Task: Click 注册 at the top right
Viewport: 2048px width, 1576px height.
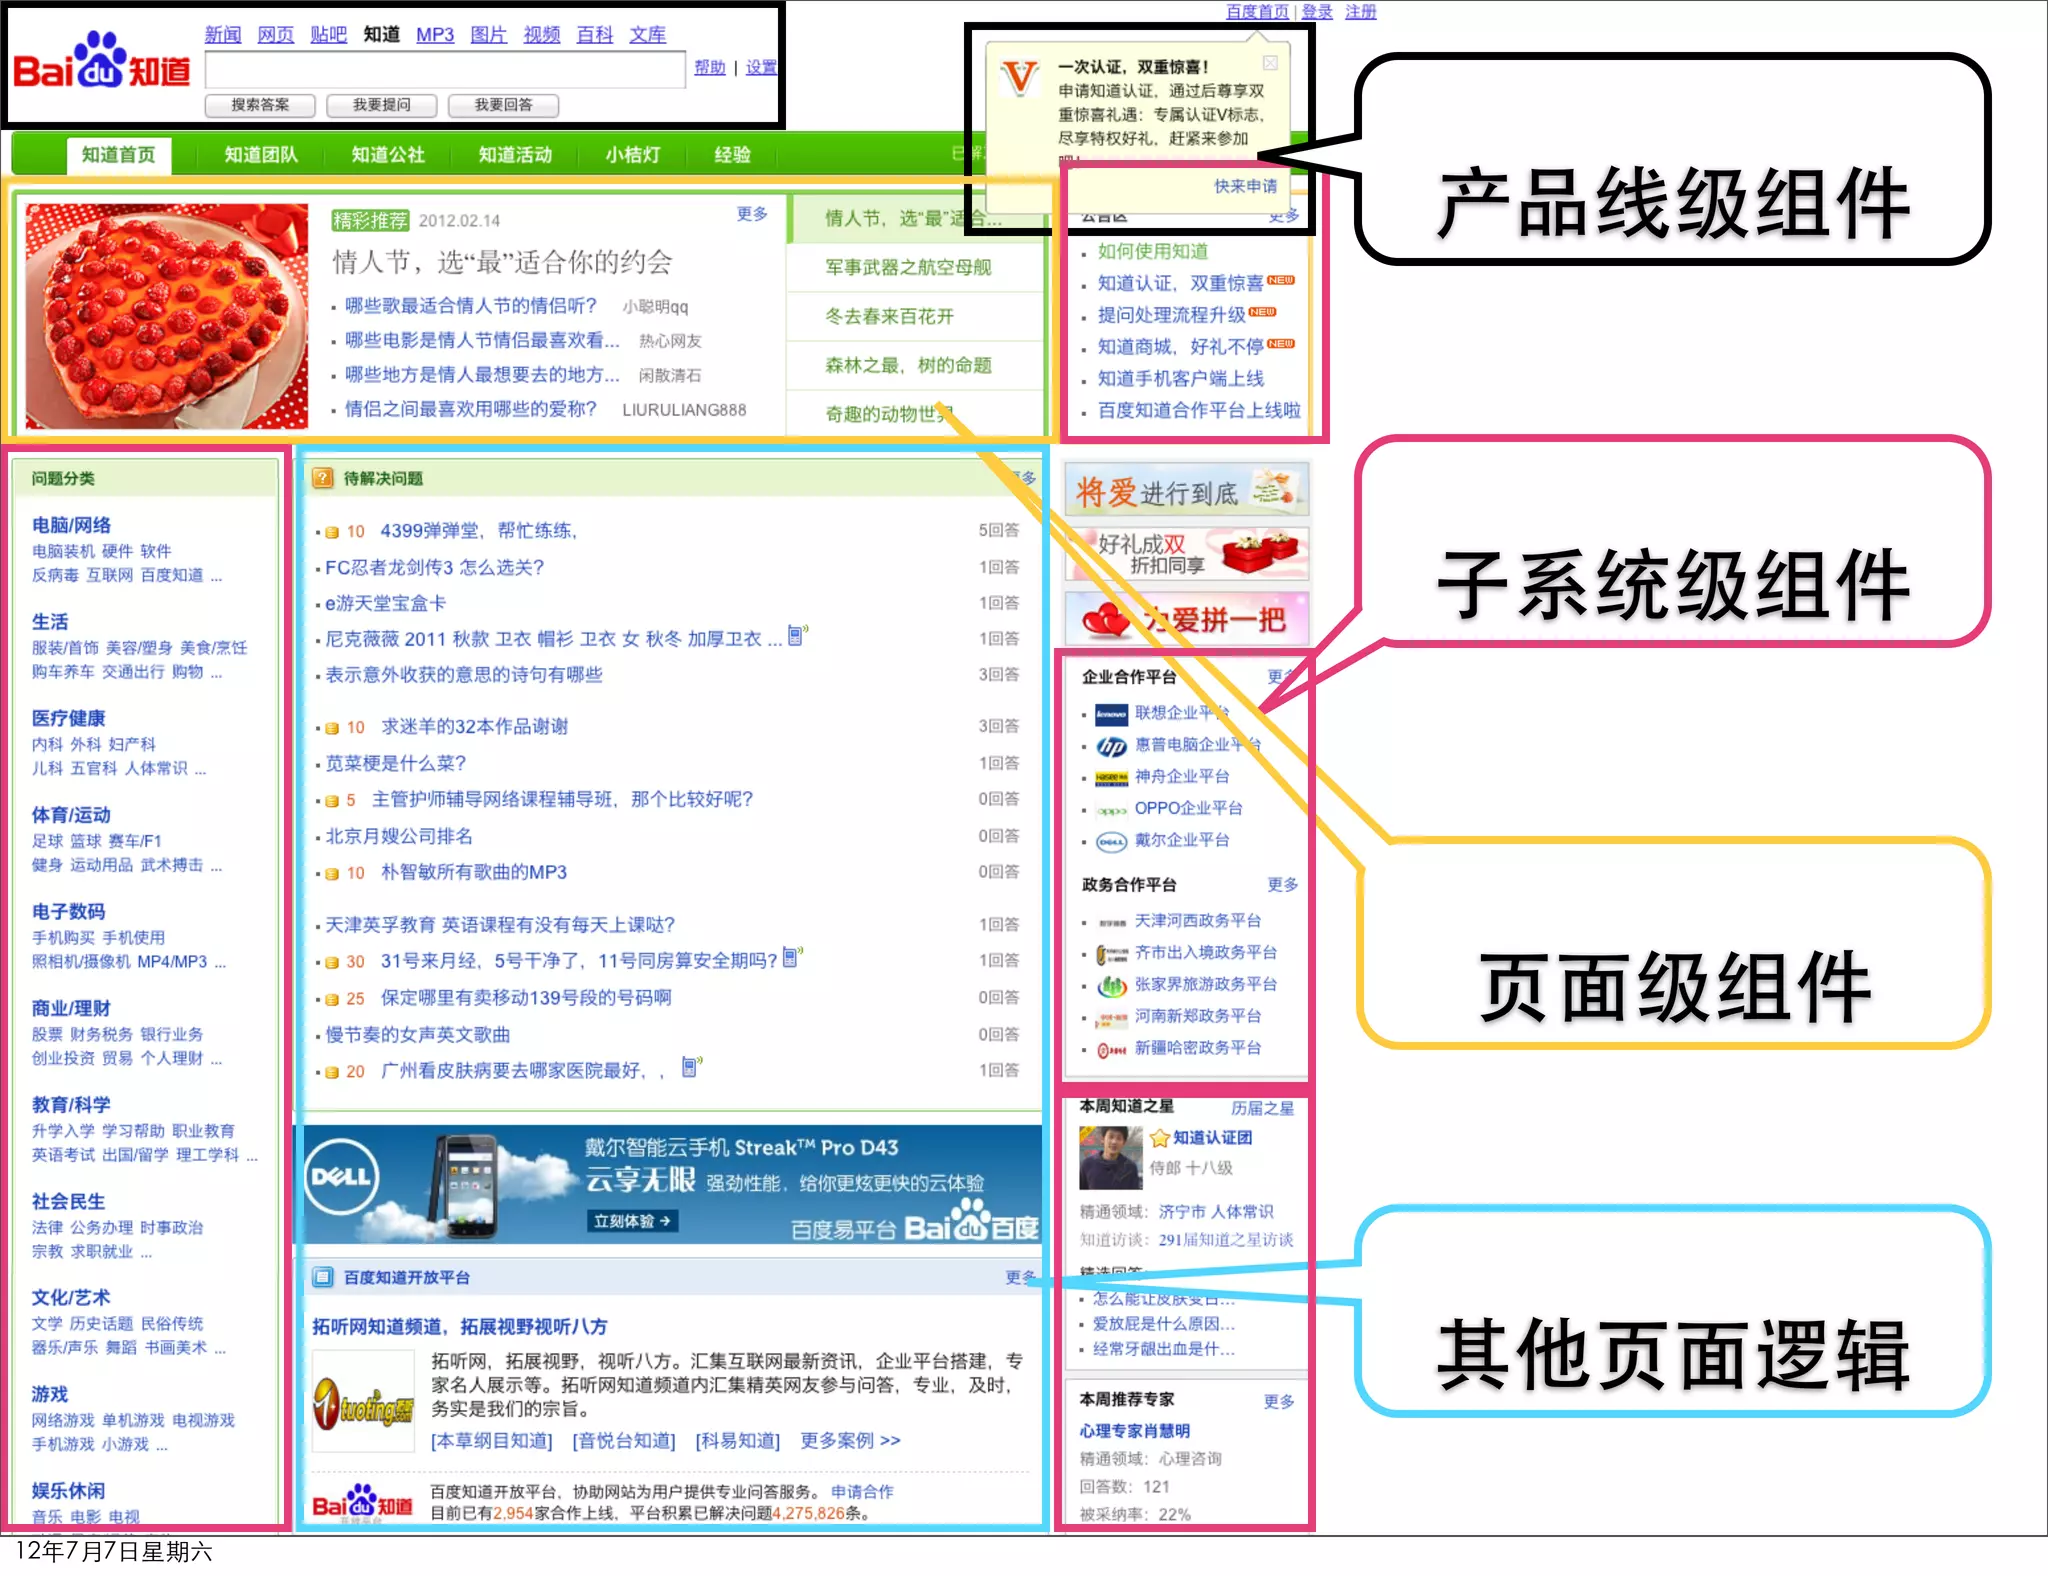Action: (x=1360, y=11)
